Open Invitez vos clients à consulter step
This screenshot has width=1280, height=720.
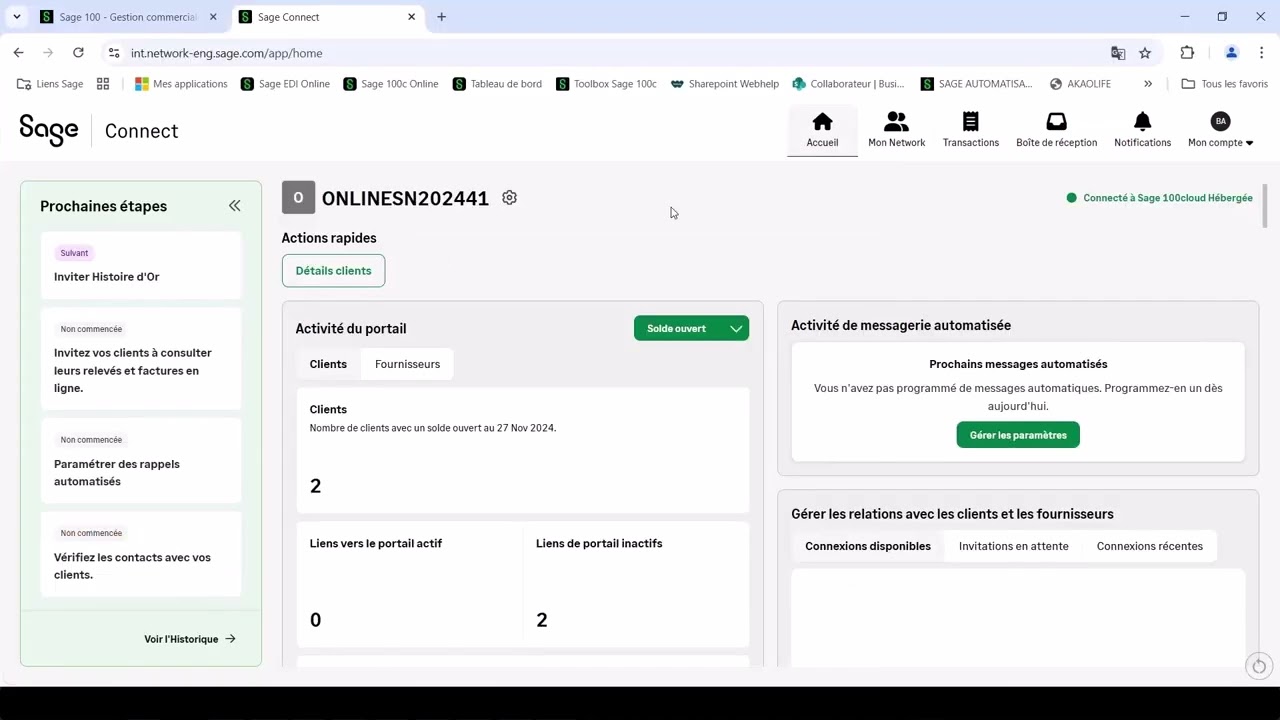141,359
